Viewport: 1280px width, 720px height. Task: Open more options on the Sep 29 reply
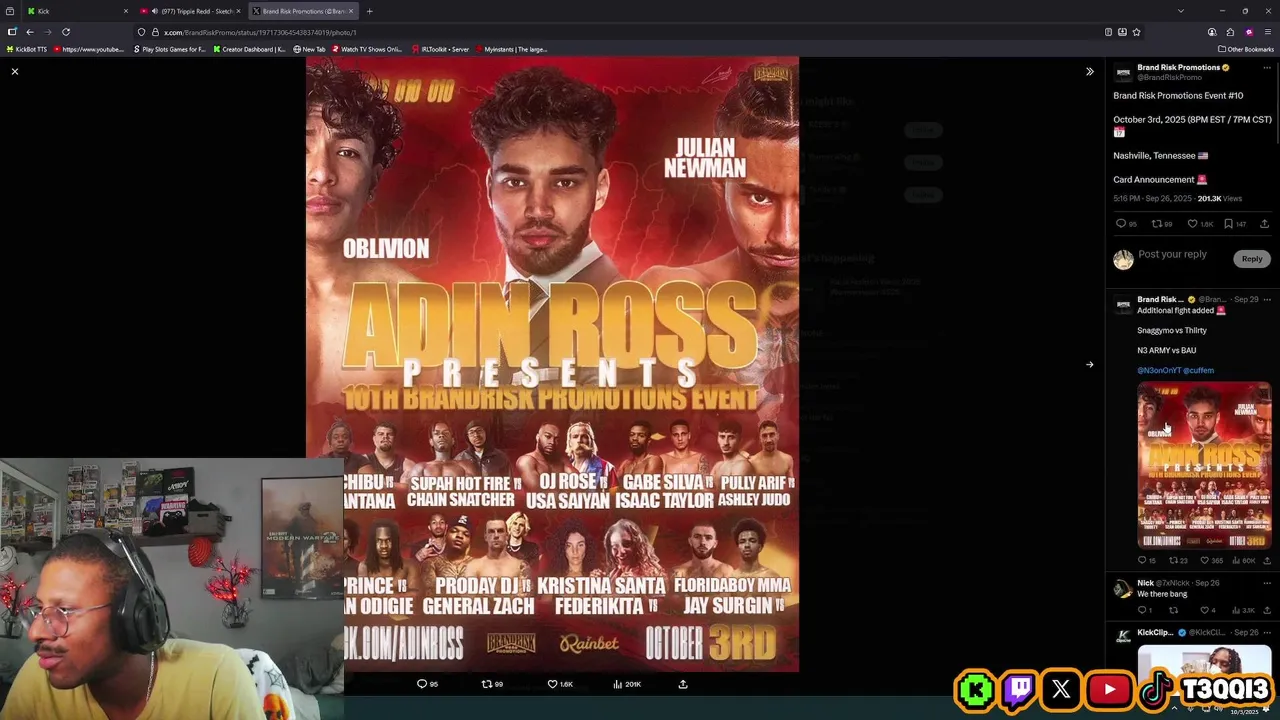point(1267,299)
